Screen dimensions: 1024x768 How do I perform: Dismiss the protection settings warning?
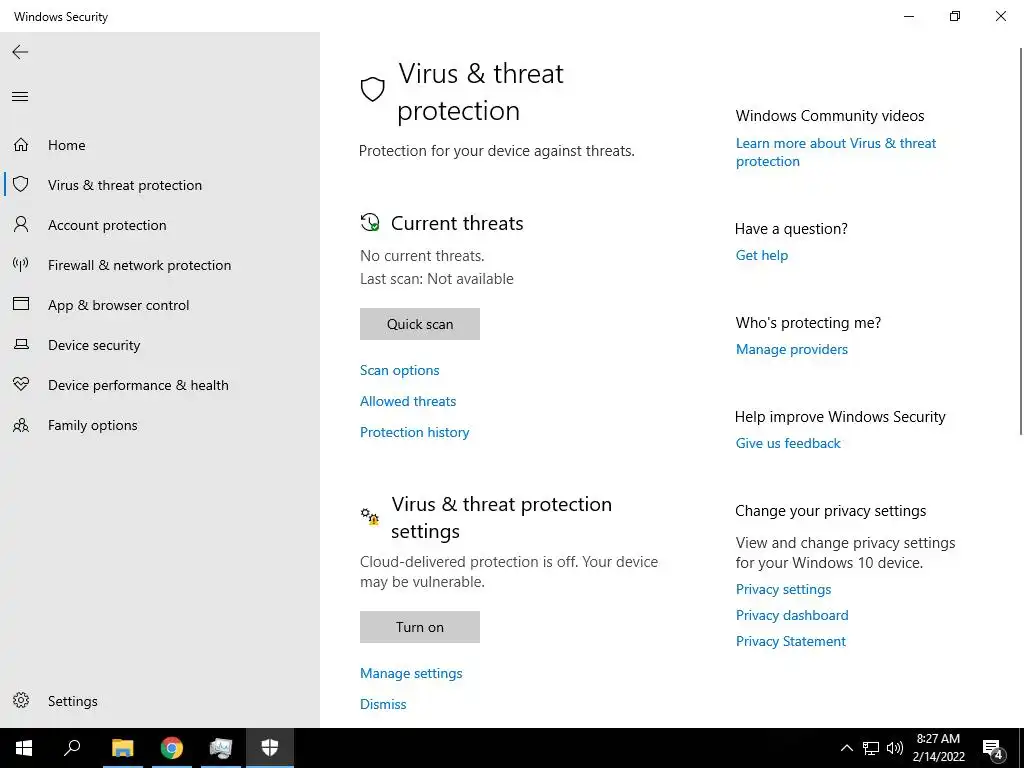pyautogui.click(x=383, y=704)
